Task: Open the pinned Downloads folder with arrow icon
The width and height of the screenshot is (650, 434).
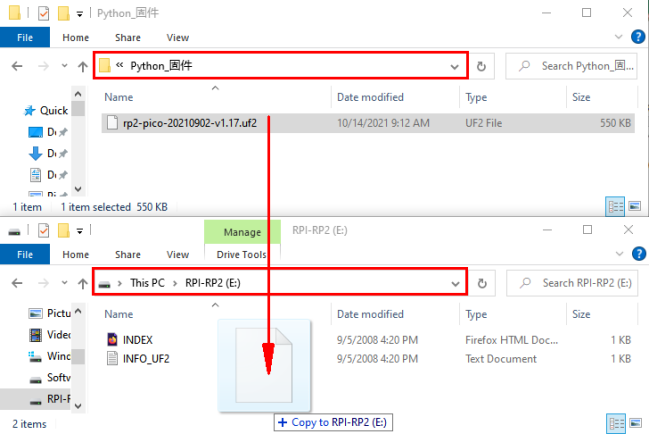Action: pos(47,153)
